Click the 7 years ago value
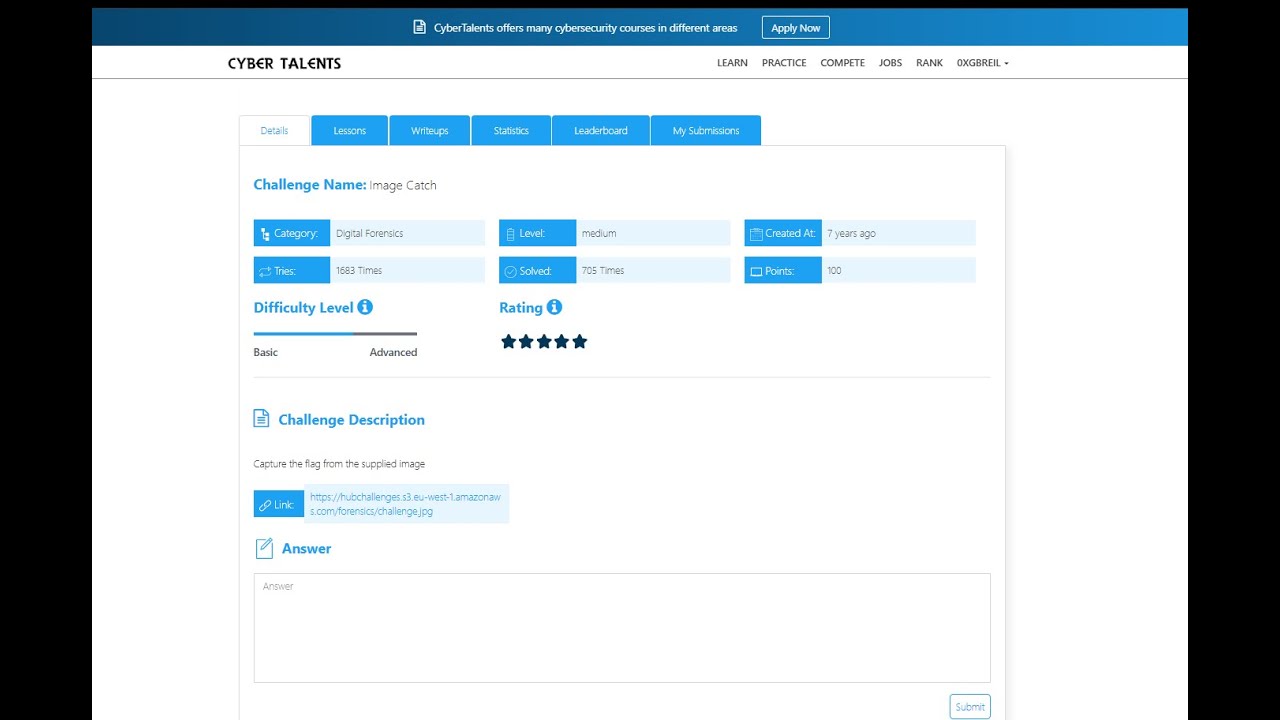The image size is (1280, 720). click(851, 234)
